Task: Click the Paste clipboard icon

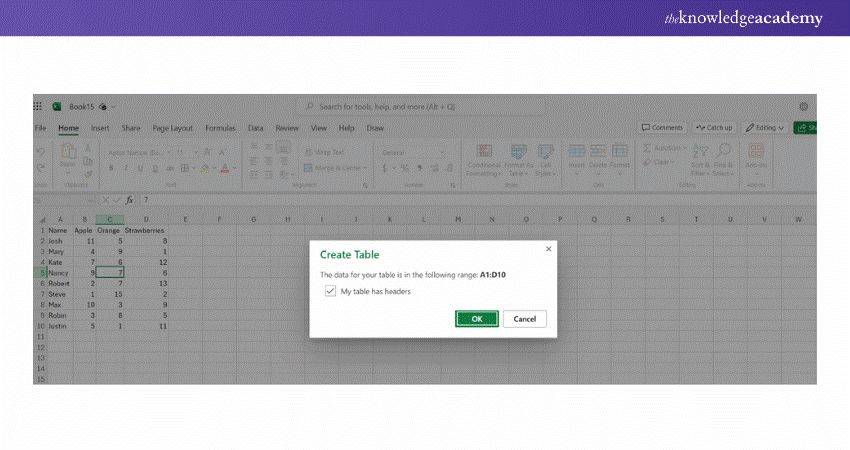Action: pyautogui.click(x=68, y=152)
